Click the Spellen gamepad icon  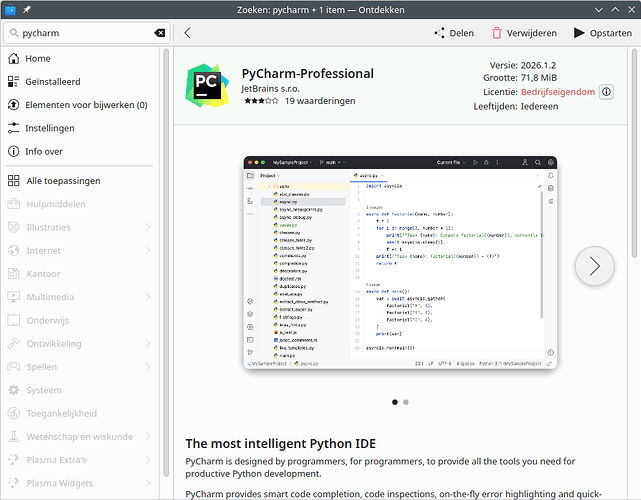[13, 367]
